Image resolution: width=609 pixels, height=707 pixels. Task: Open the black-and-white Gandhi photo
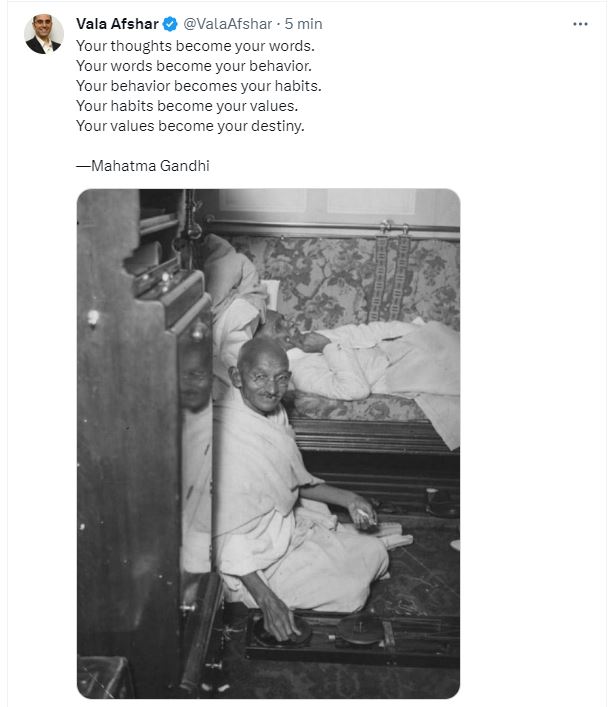[x=269, y=444]
